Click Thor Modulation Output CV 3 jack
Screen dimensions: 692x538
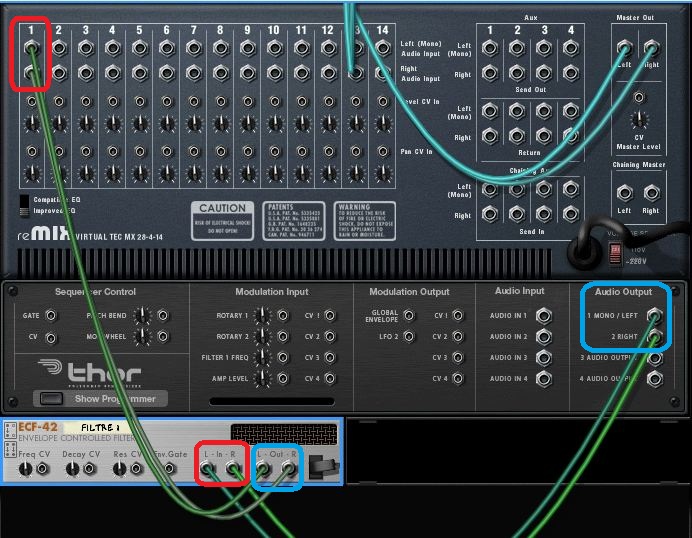coord(458,357)
